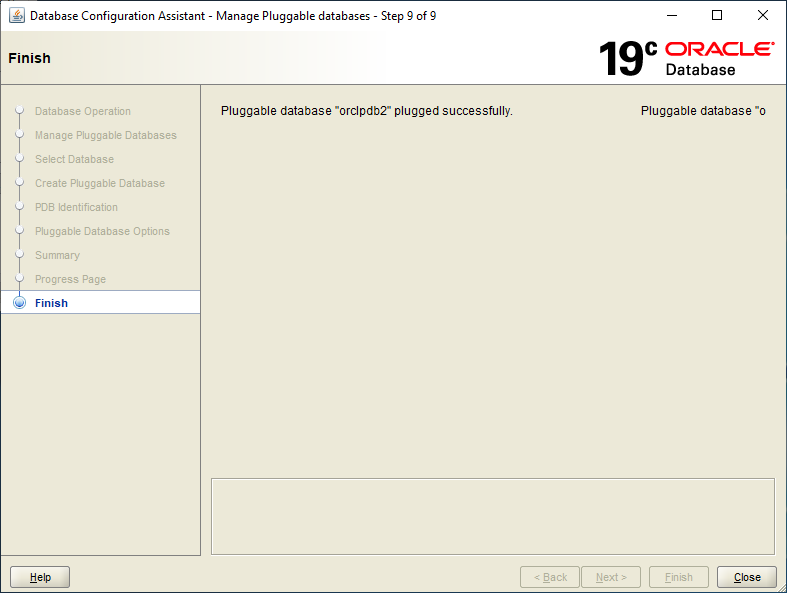Close window using title bar X
Image resolution: width=787 pixels, height=593 pixels.
(762, 16)
